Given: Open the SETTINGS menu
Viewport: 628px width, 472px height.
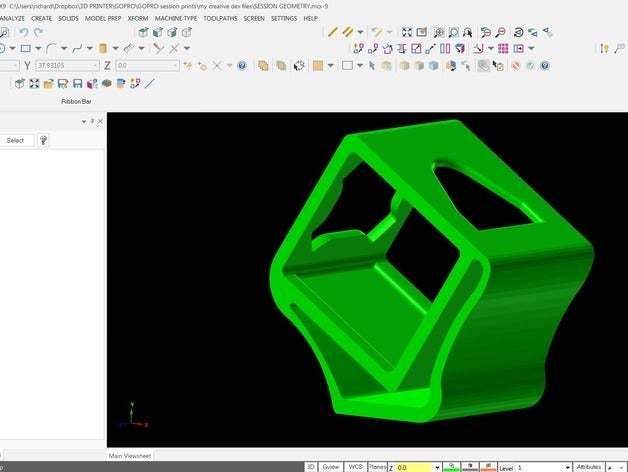Looking at the screenshot, I should (x=284, y=18).
